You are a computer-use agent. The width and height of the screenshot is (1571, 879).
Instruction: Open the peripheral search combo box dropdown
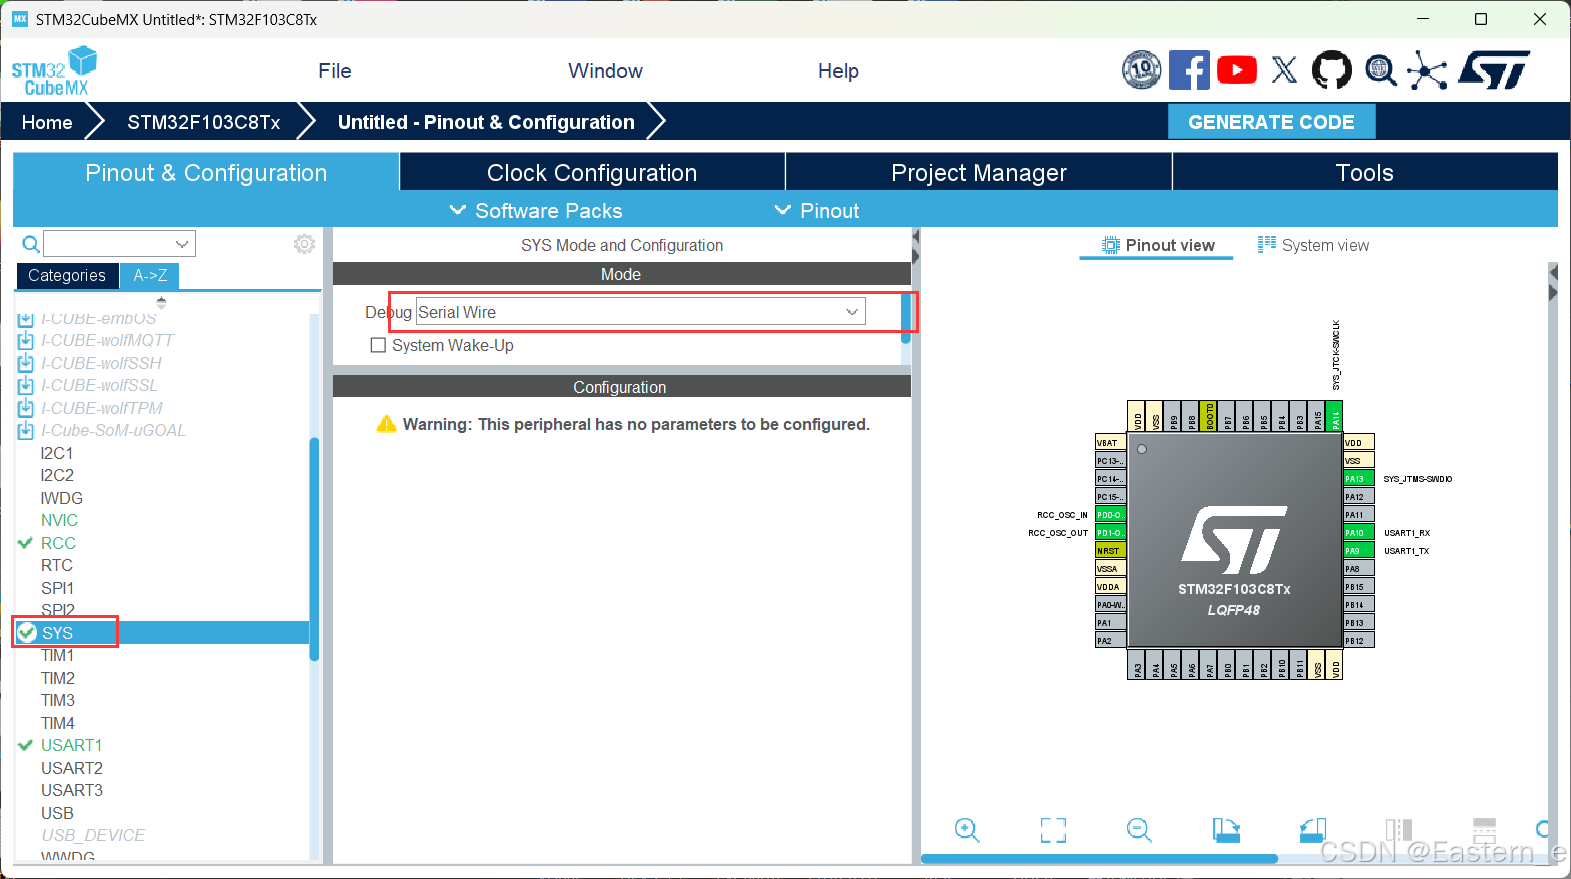pyautogui.click(x=182, y=244)
